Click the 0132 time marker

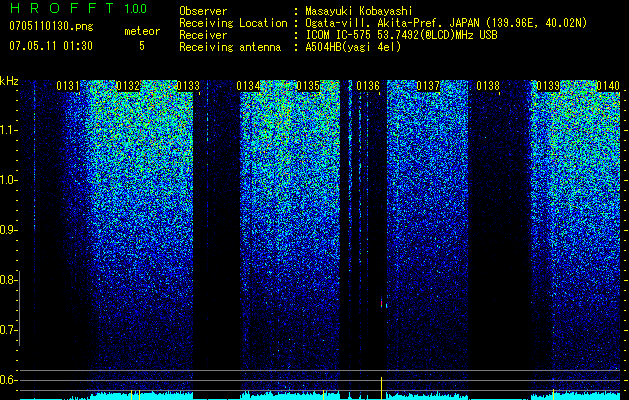click(128, 86)
